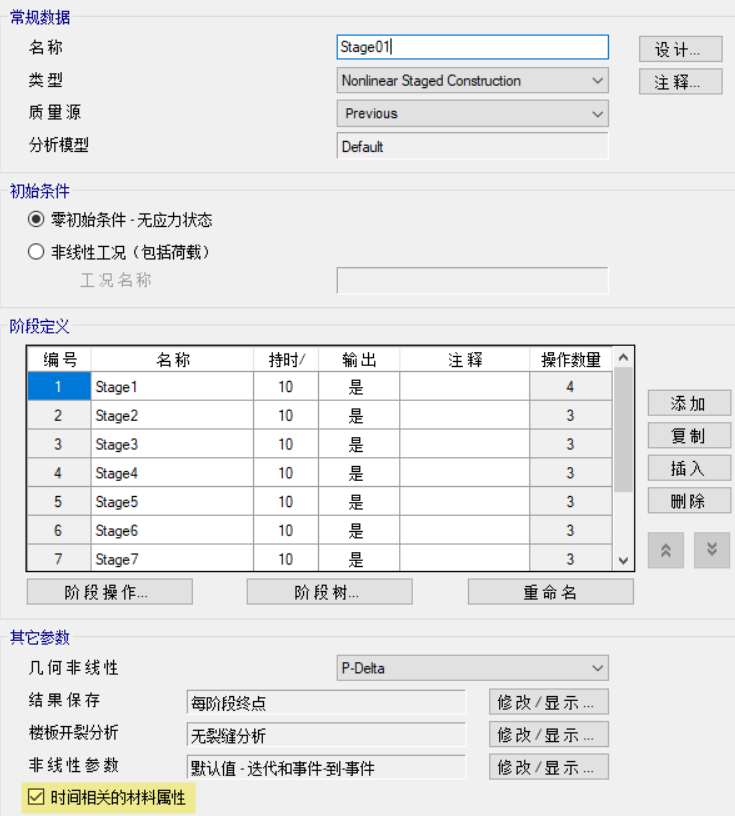
Task: Open the 阶段树... view
Action: click(329, 592)
